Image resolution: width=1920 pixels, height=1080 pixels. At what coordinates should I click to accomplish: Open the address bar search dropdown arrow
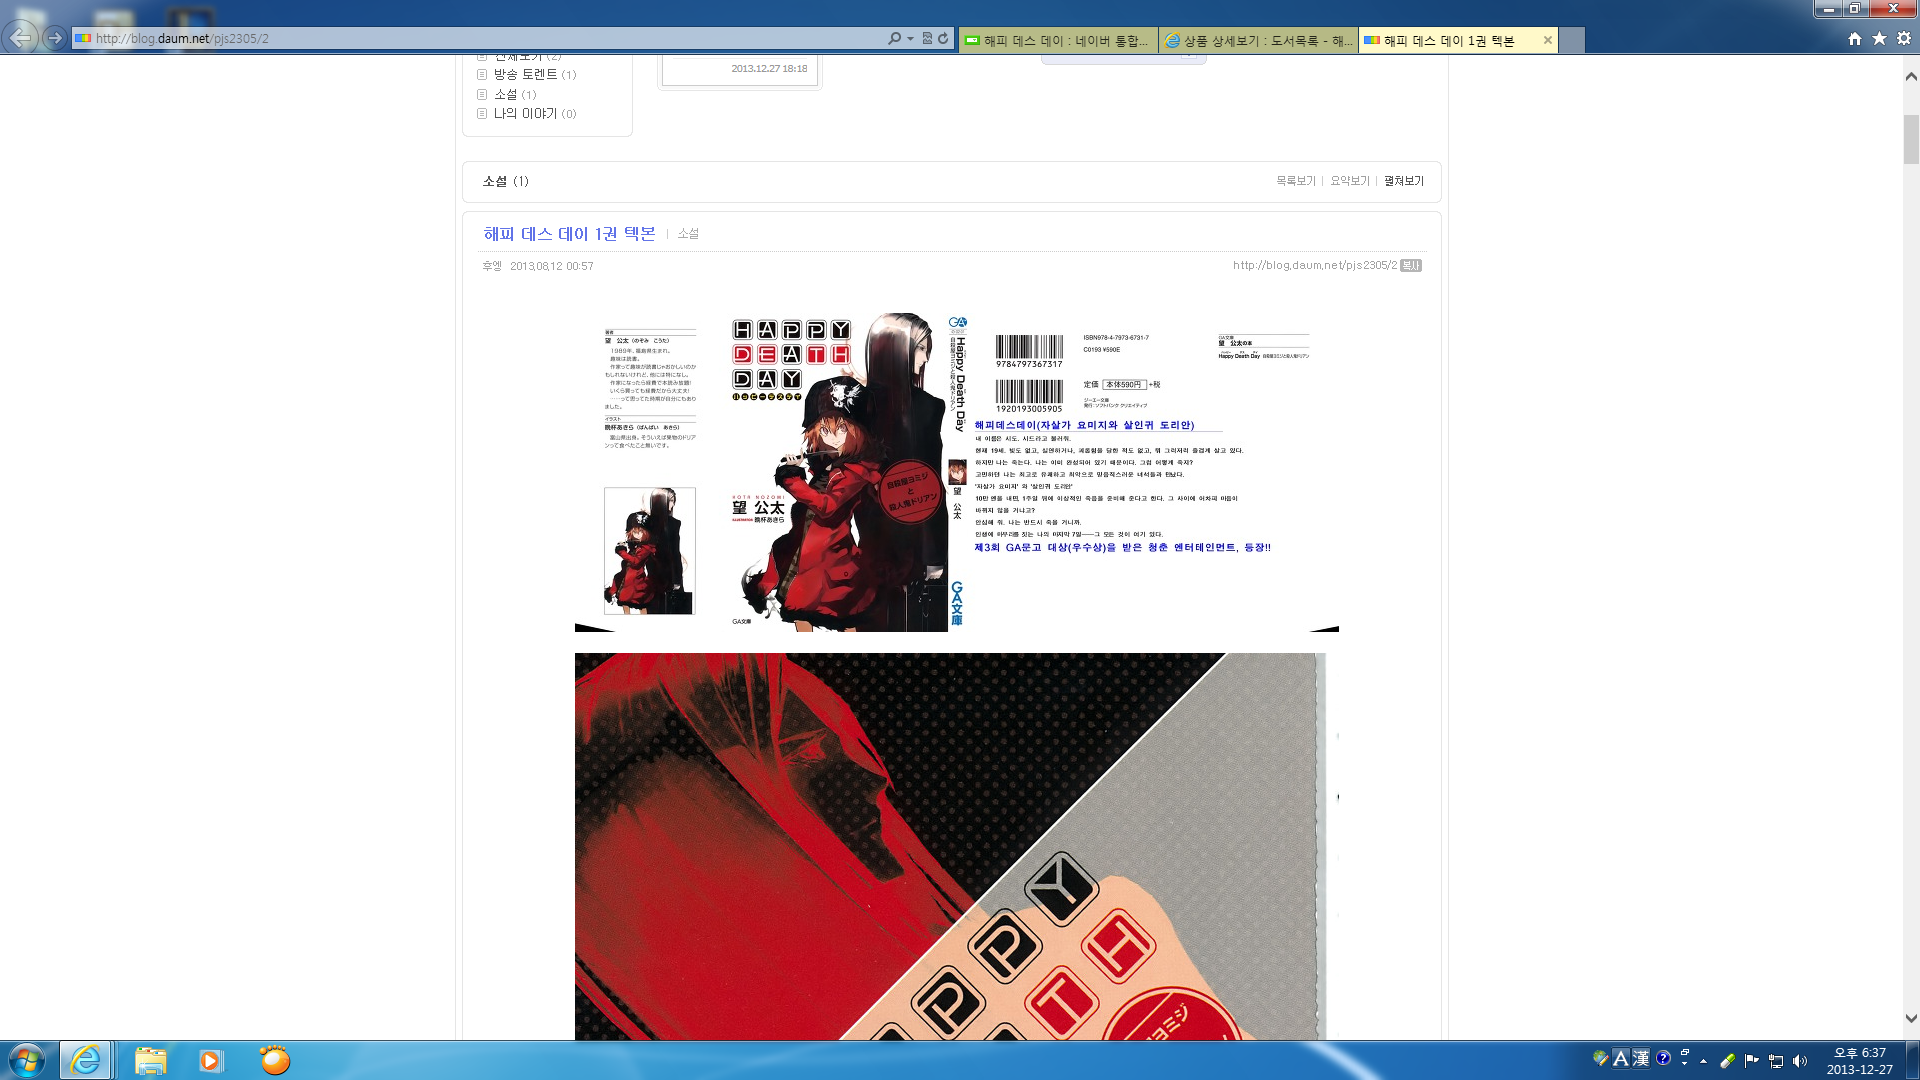[x=910, y=38]
